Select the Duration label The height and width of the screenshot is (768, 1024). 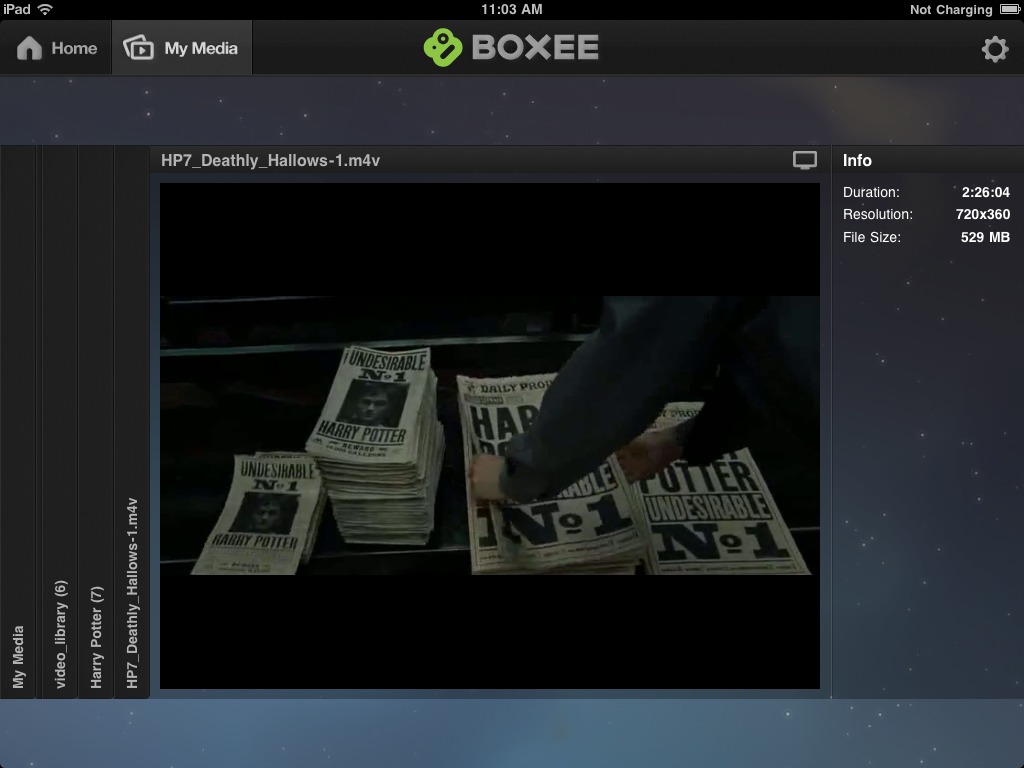point(871,192)
